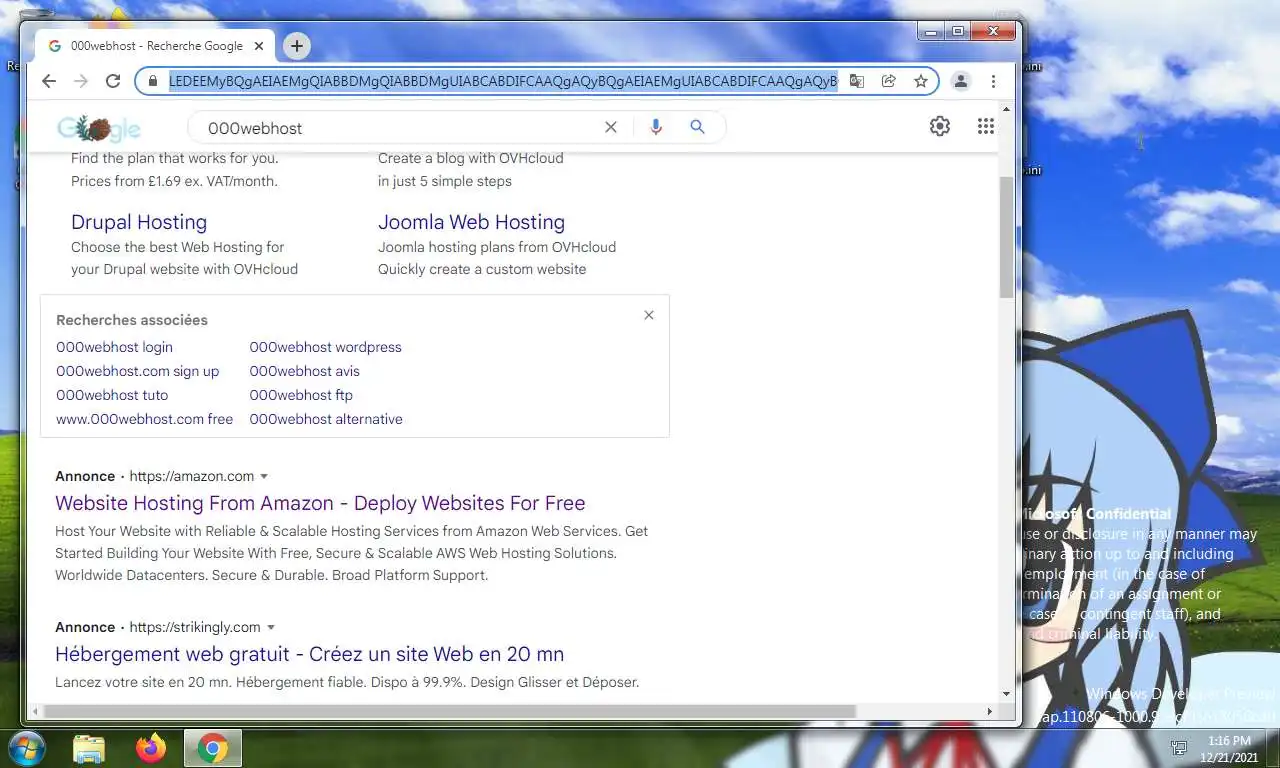
Task: Clear the search box text
Action: point(611,127)
